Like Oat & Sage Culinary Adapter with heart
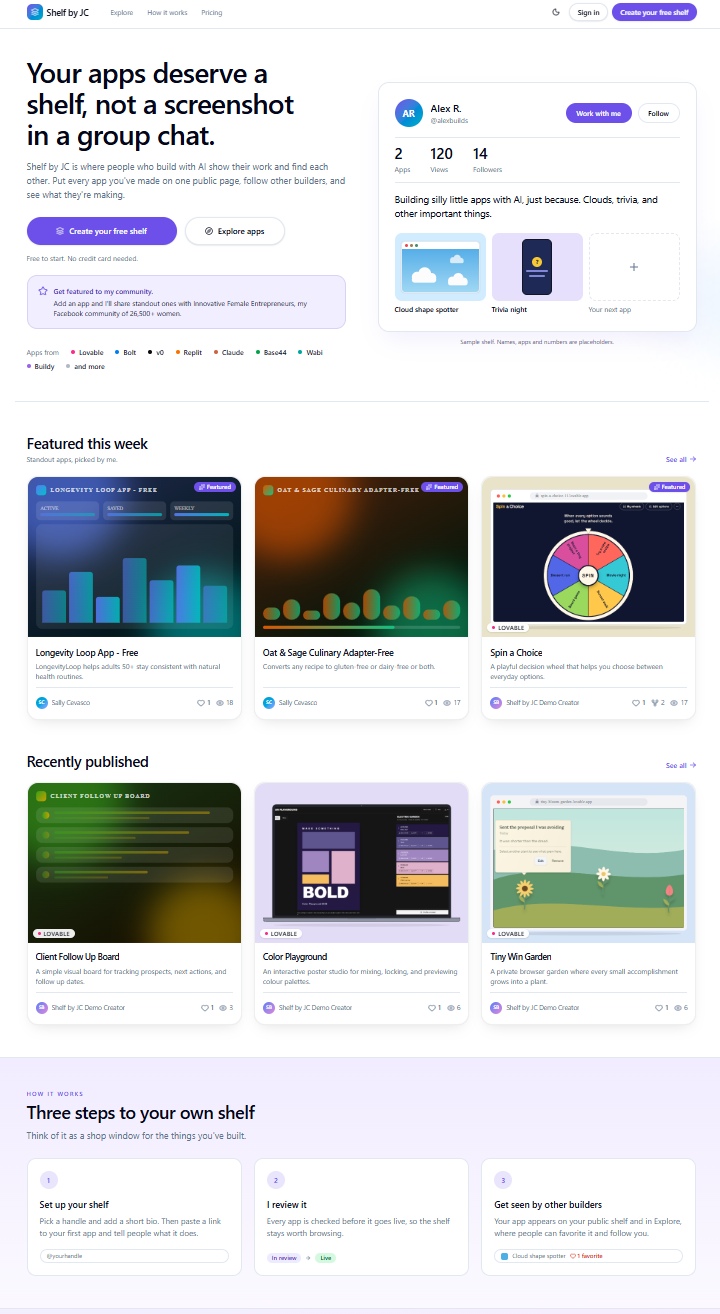Screen dimensions: 720x1314 [x=429, y=703]
